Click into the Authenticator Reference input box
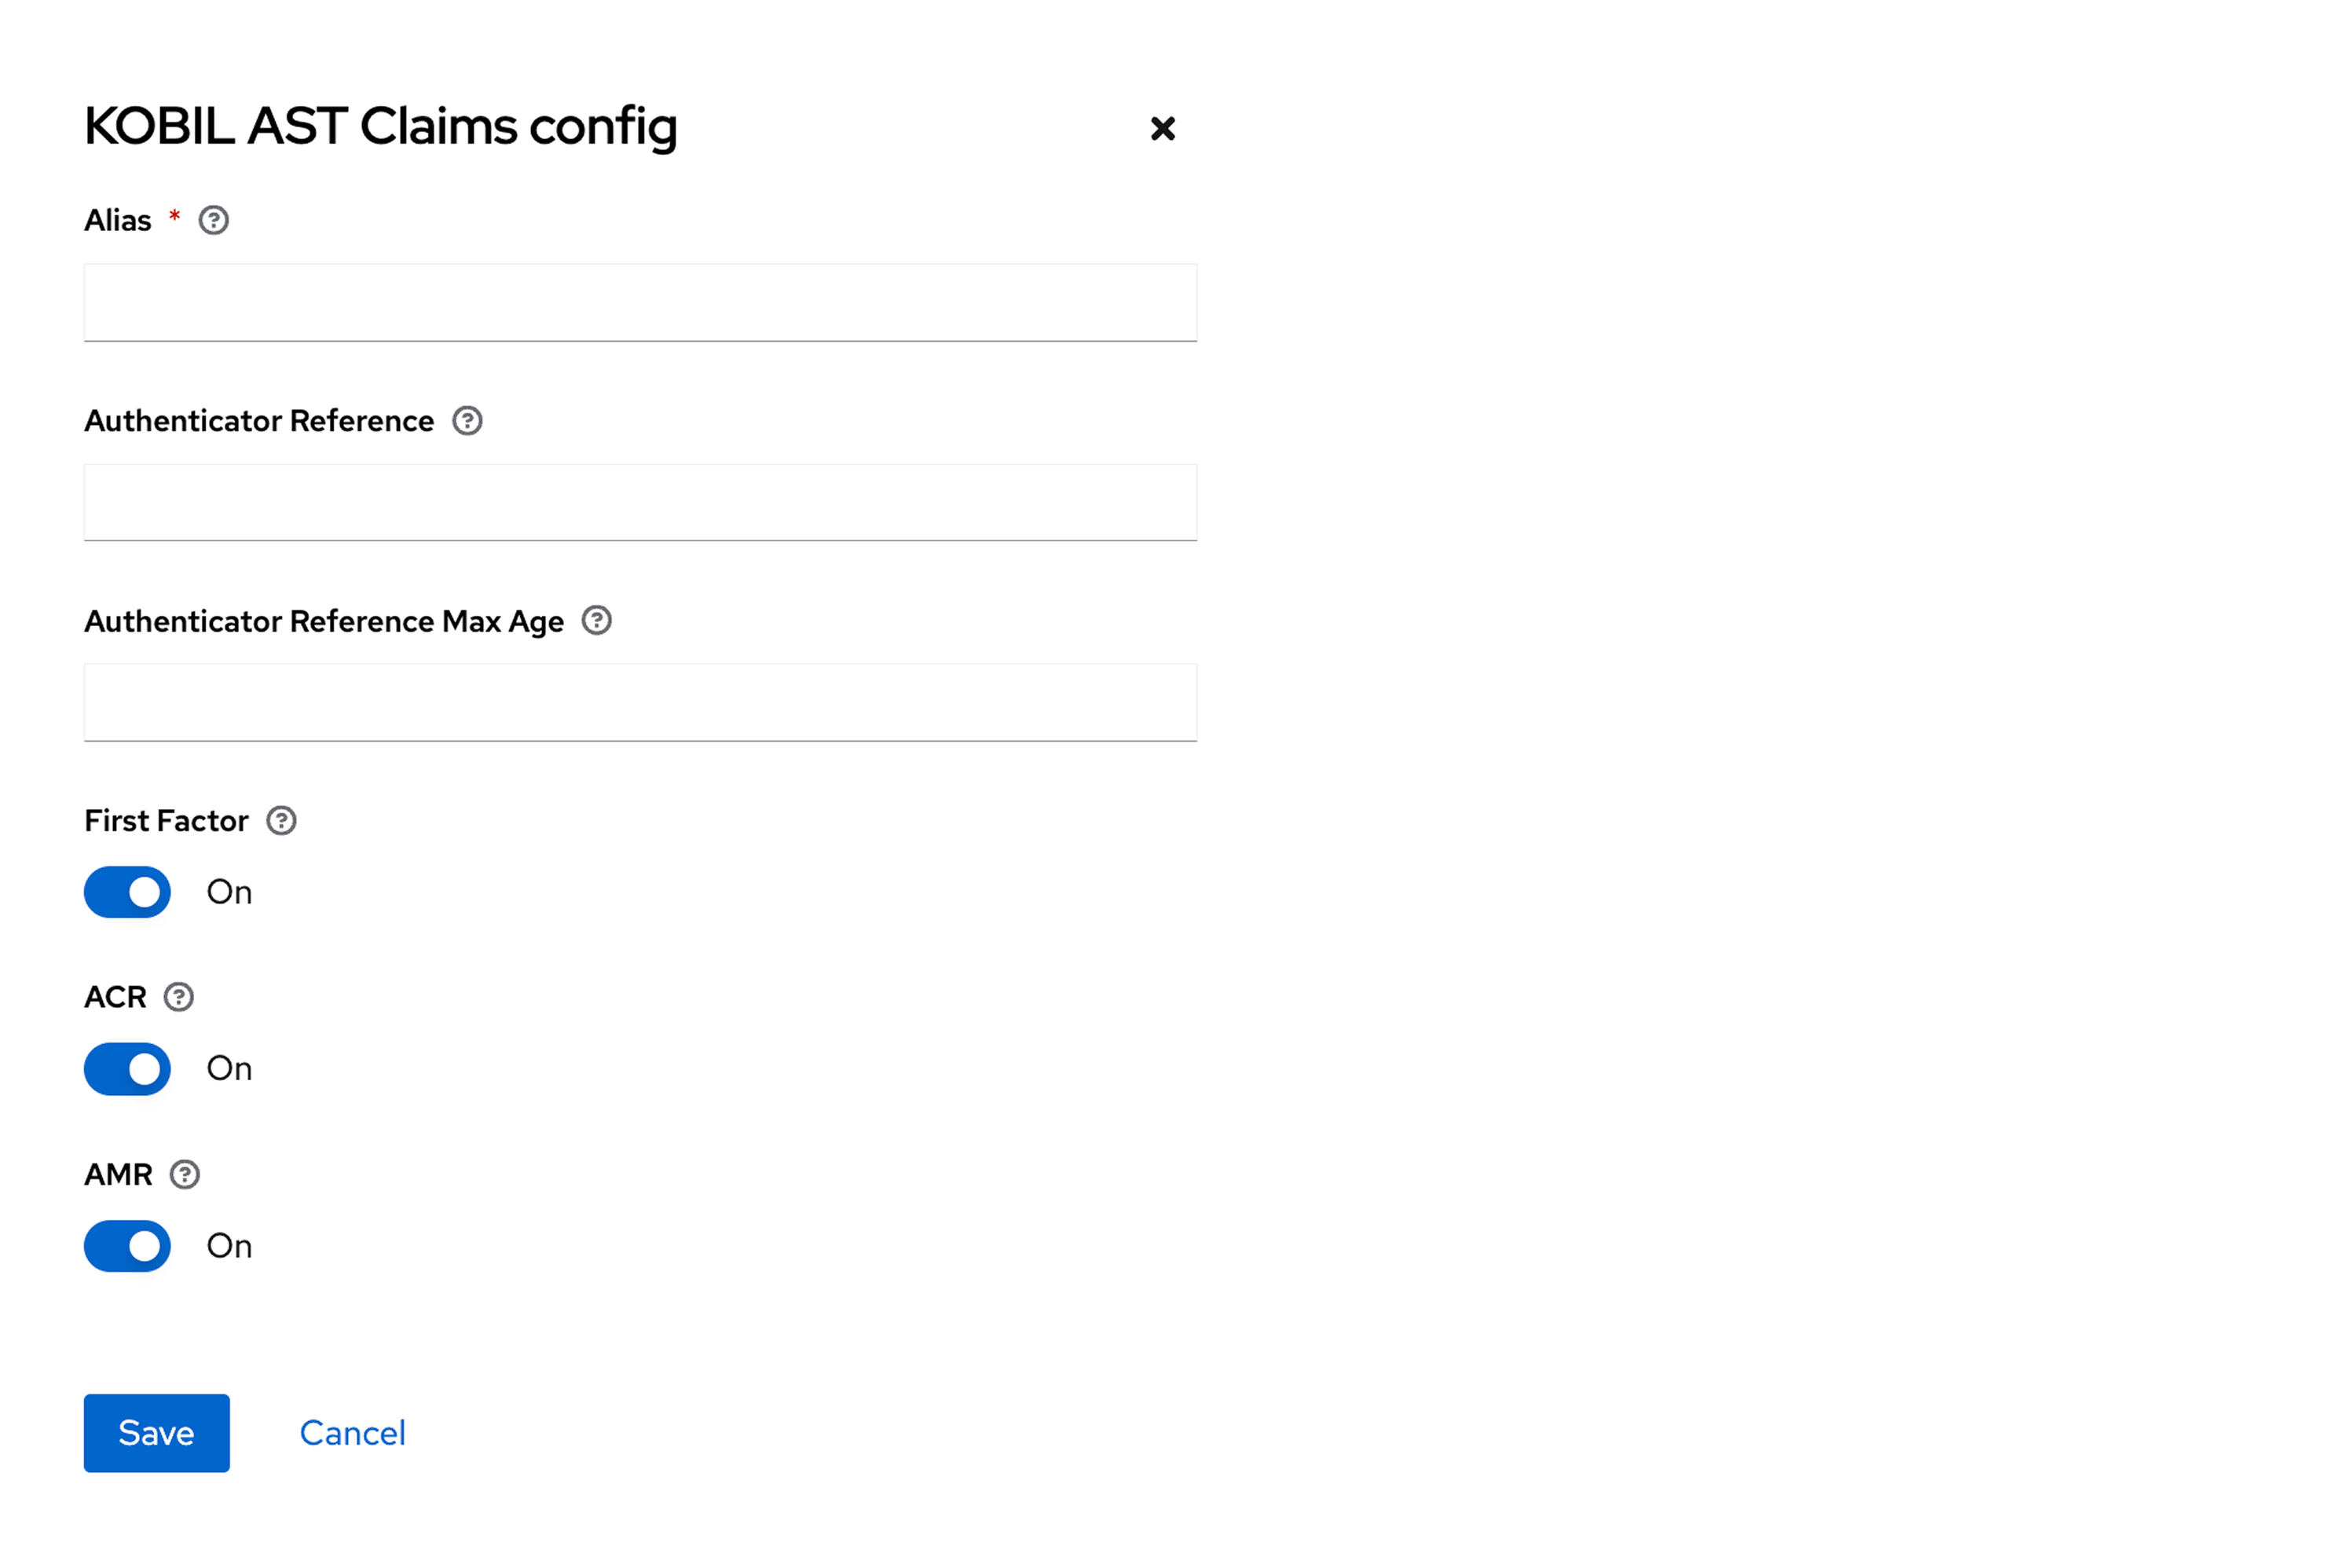Viewport: 2341px width, 1568px height. pos(640,503)
